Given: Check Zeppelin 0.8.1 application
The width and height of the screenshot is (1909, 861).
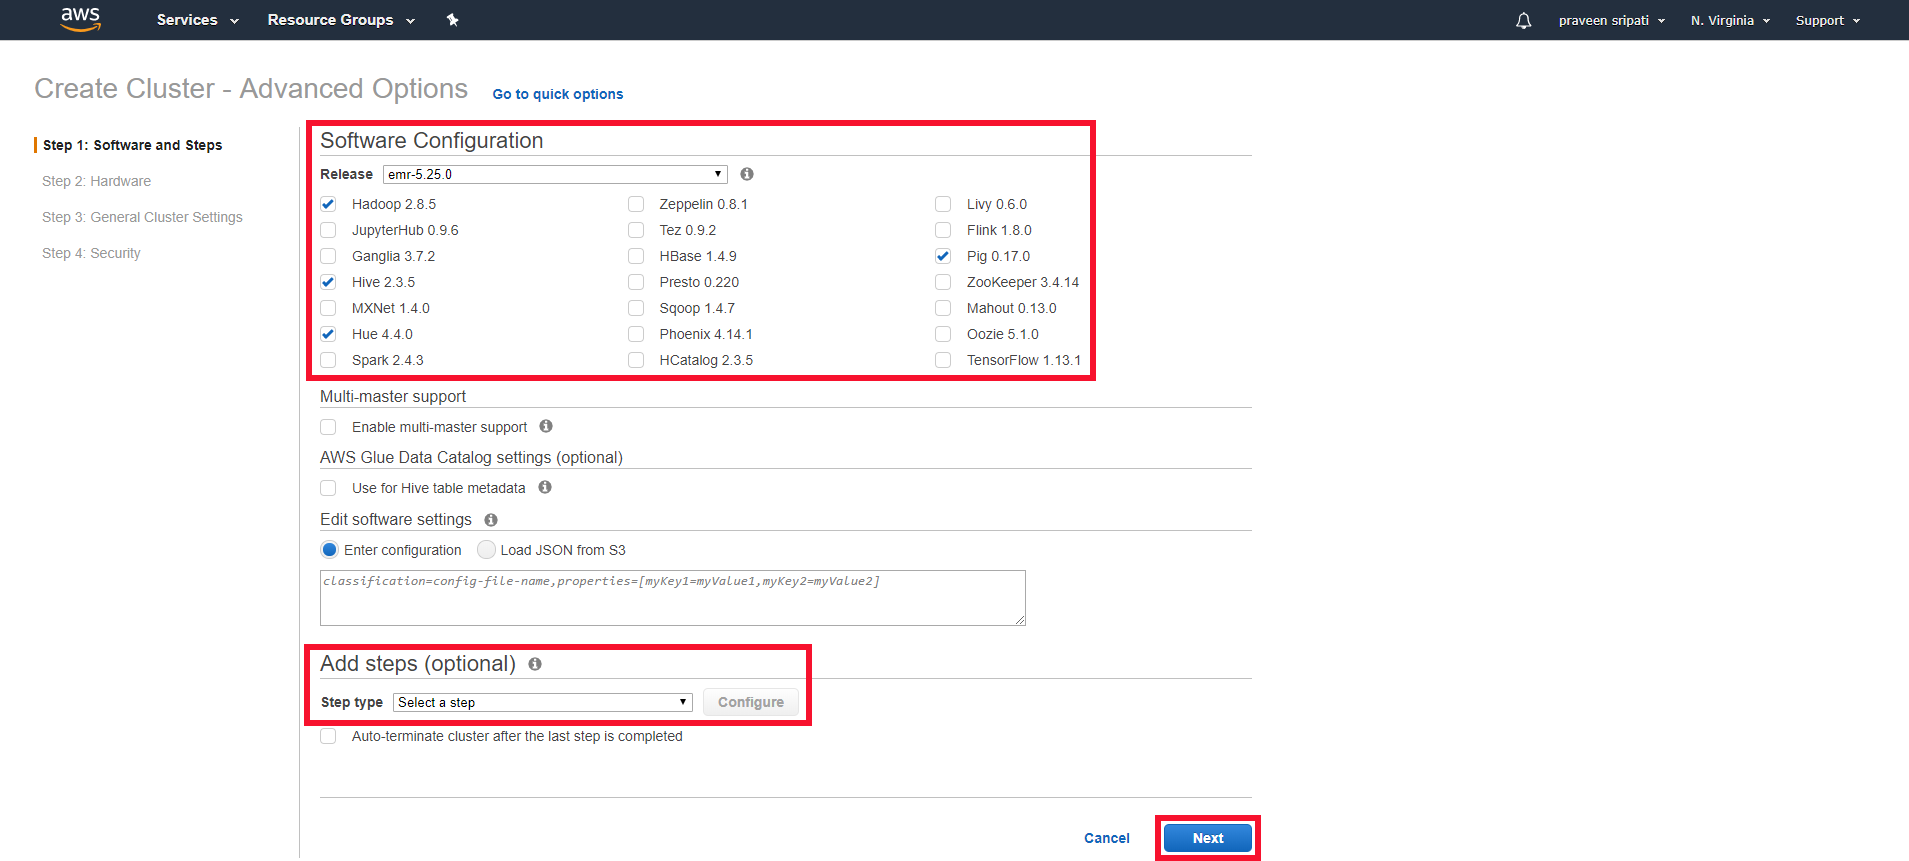Looking at the screenshot, I should click(636, 204).
